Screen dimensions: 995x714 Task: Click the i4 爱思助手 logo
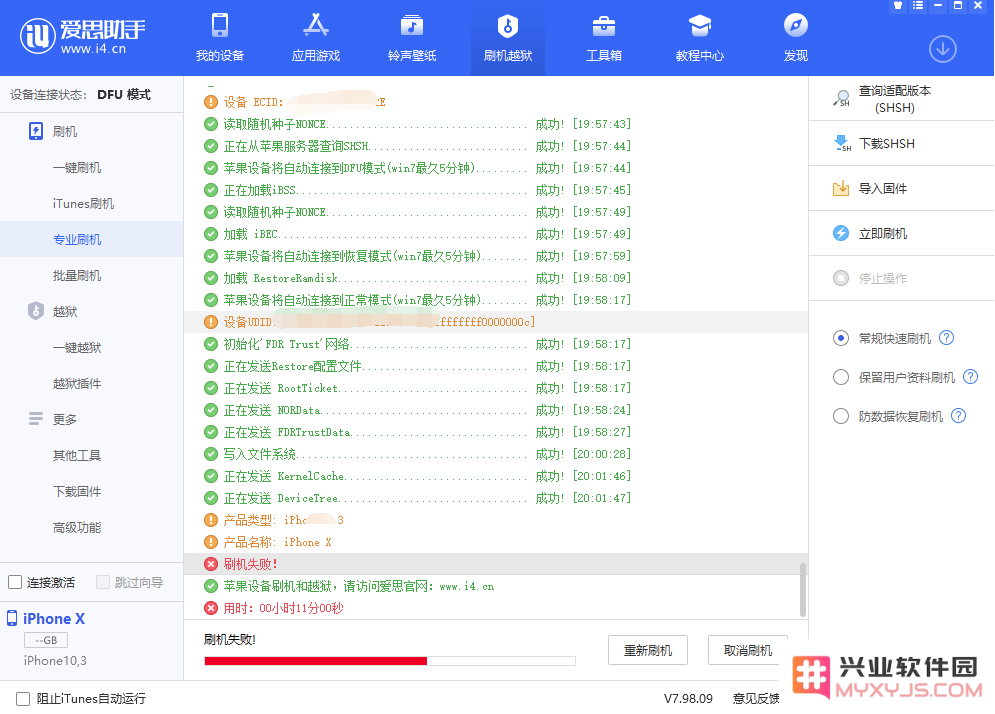click(82, 35)
